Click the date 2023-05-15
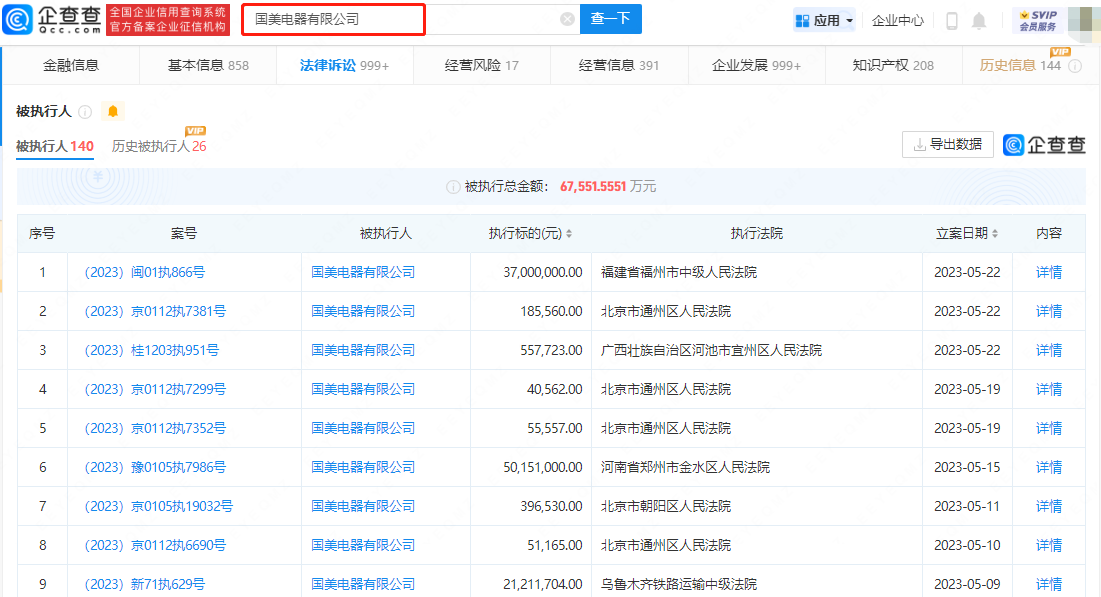The width and height of the screenshot is (1101, 597). [x=967, y=467]
